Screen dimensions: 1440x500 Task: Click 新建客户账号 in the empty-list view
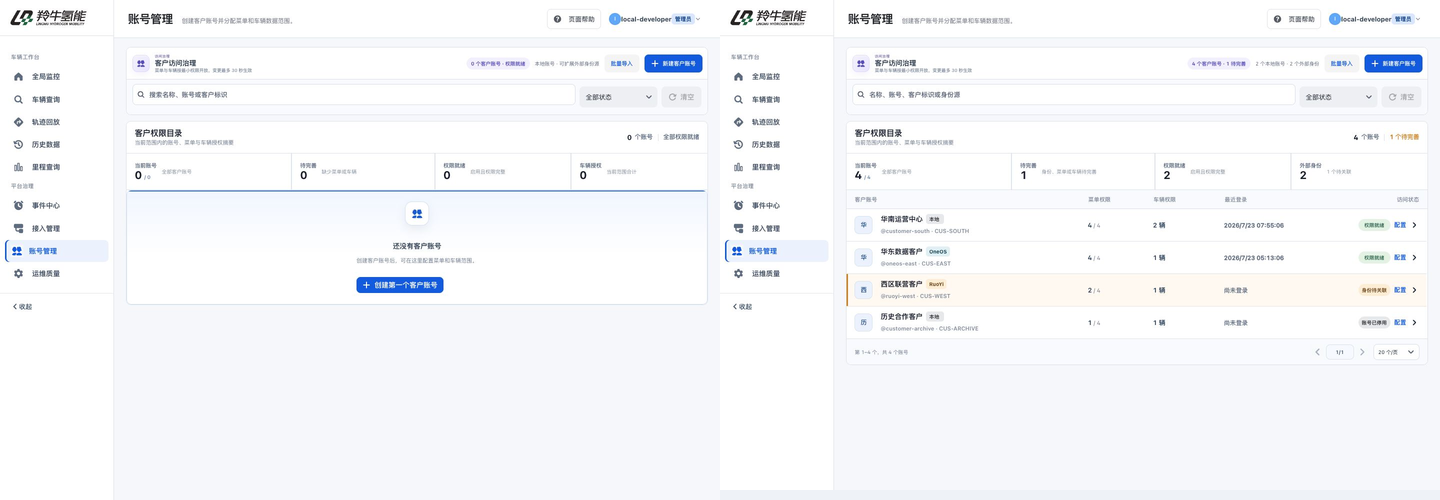pyautogui.click(x=673, y=63)
